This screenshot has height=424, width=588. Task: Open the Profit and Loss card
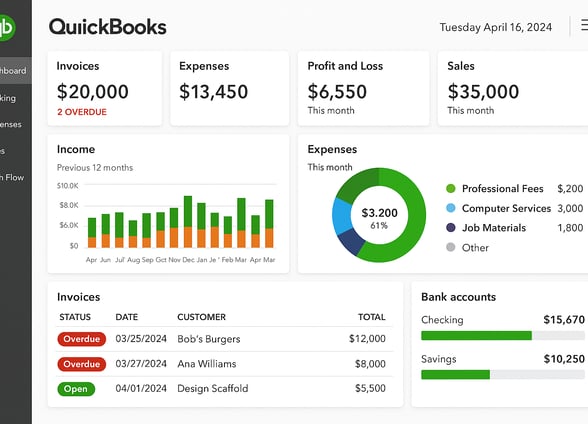[x=363, y=88]
